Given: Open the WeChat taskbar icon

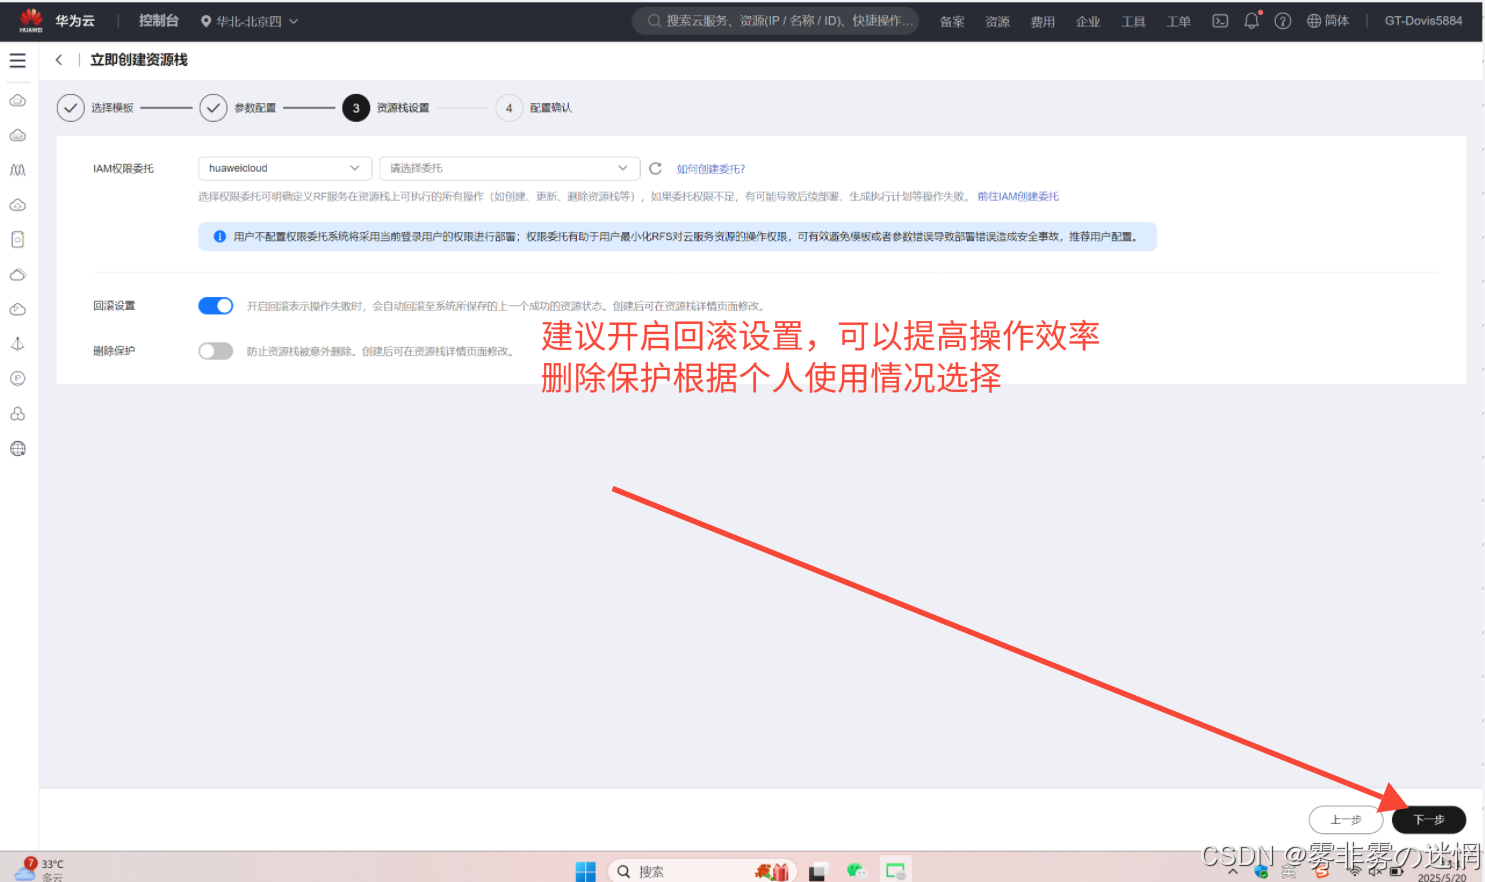Looking at the screenshot, I should 856,871.
